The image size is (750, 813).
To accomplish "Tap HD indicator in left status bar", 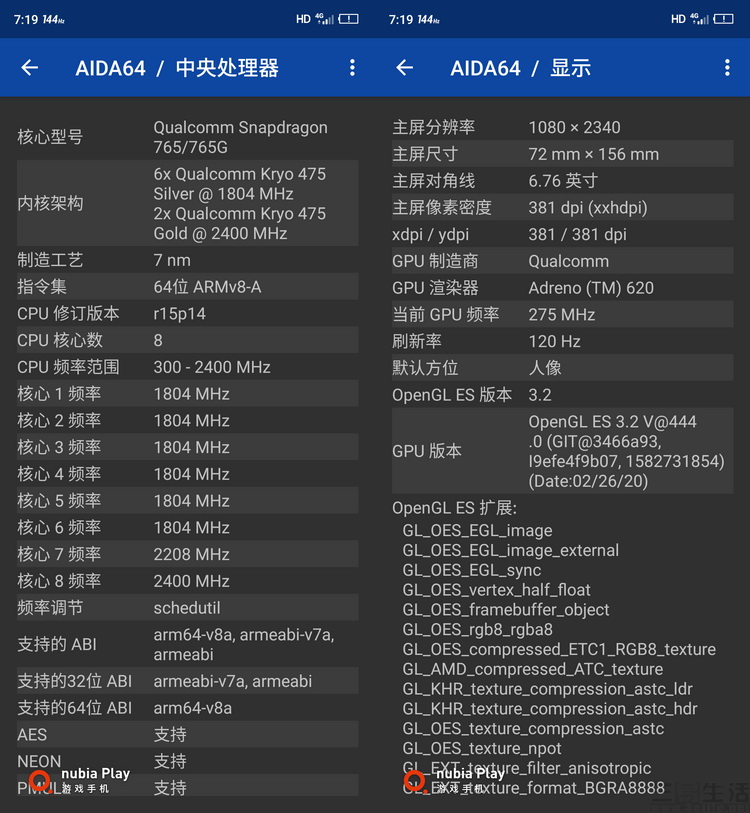I will pyautogui.click(x=303, y=19).
